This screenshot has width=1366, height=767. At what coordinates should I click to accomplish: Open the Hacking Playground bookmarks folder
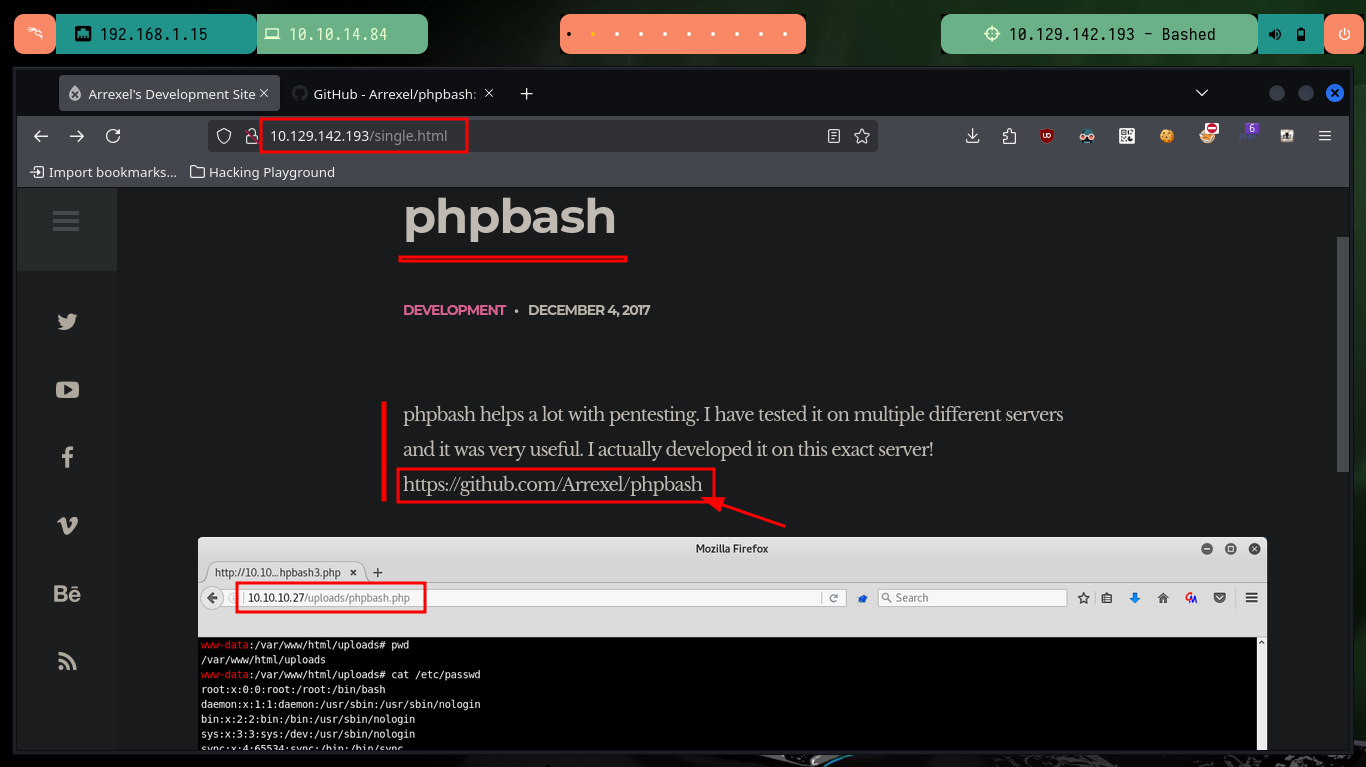pos(263,172)
